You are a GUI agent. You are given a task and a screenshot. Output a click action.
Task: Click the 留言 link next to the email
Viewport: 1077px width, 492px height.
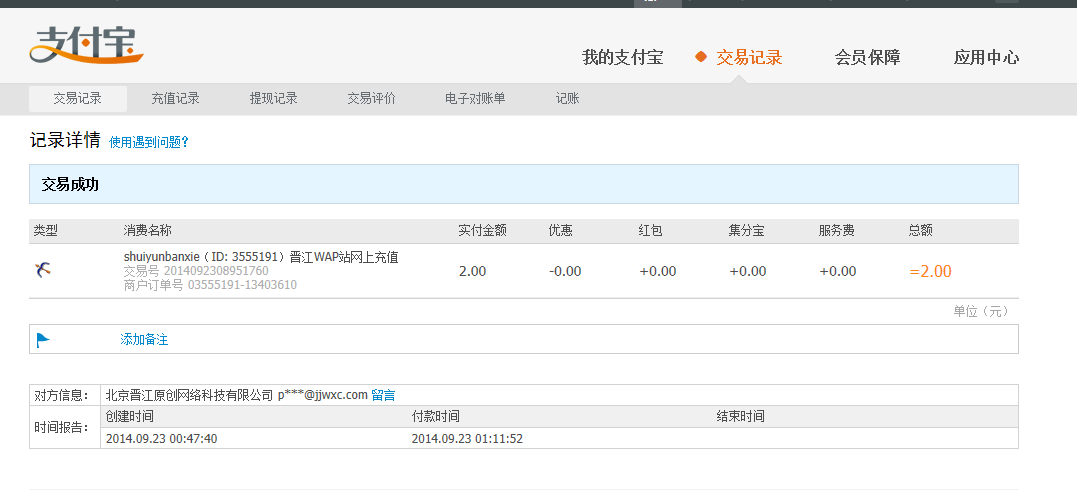pos(383,395)
